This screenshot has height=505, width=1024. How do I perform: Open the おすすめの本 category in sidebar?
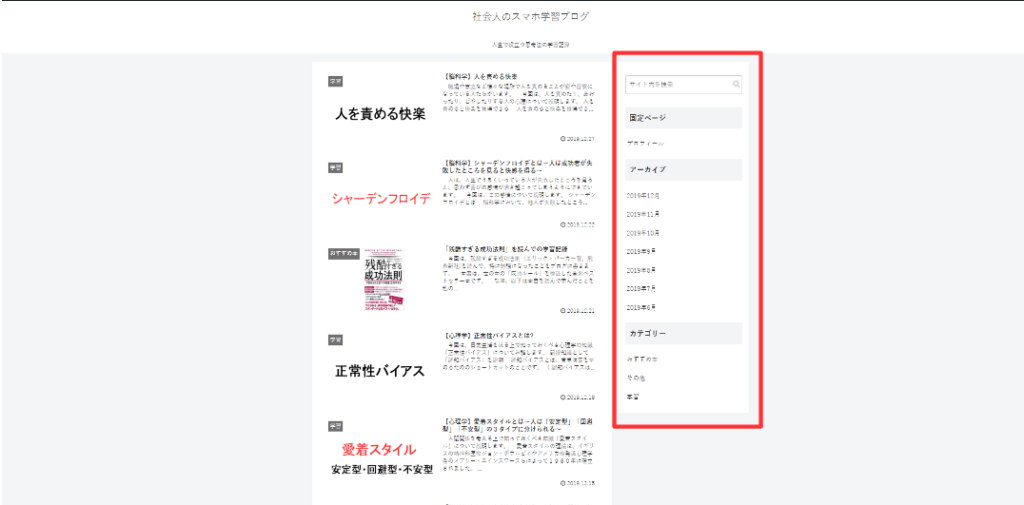click(642, 358)
